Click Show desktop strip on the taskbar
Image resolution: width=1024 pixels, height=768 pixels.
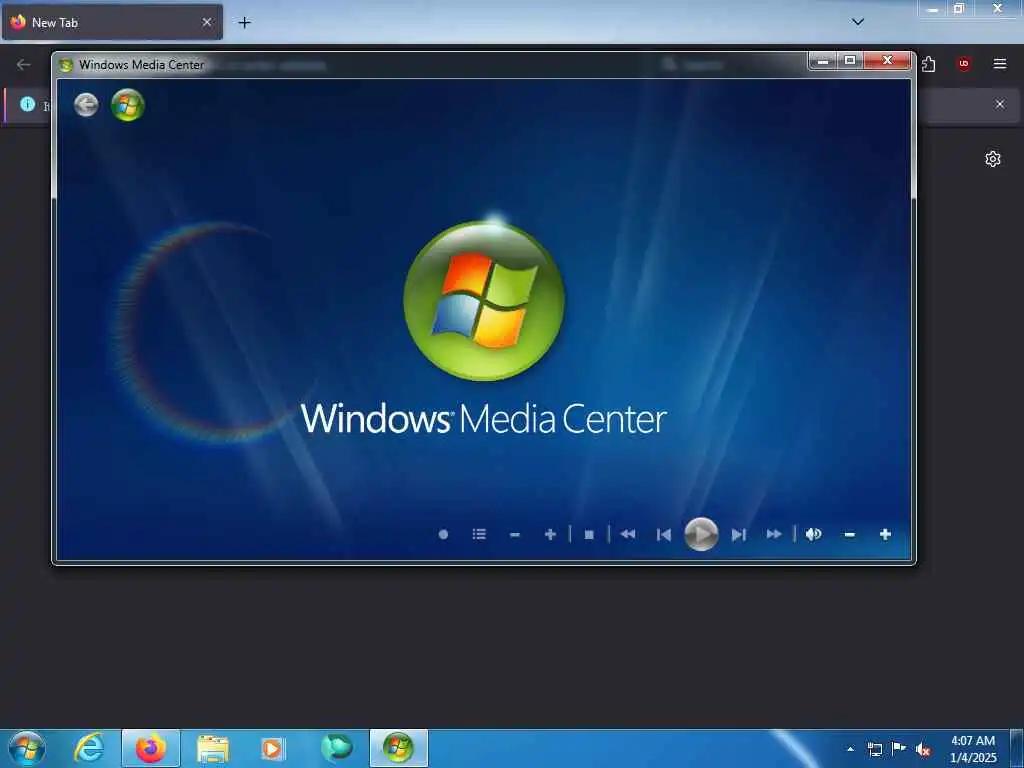[x=1017, y=748]
